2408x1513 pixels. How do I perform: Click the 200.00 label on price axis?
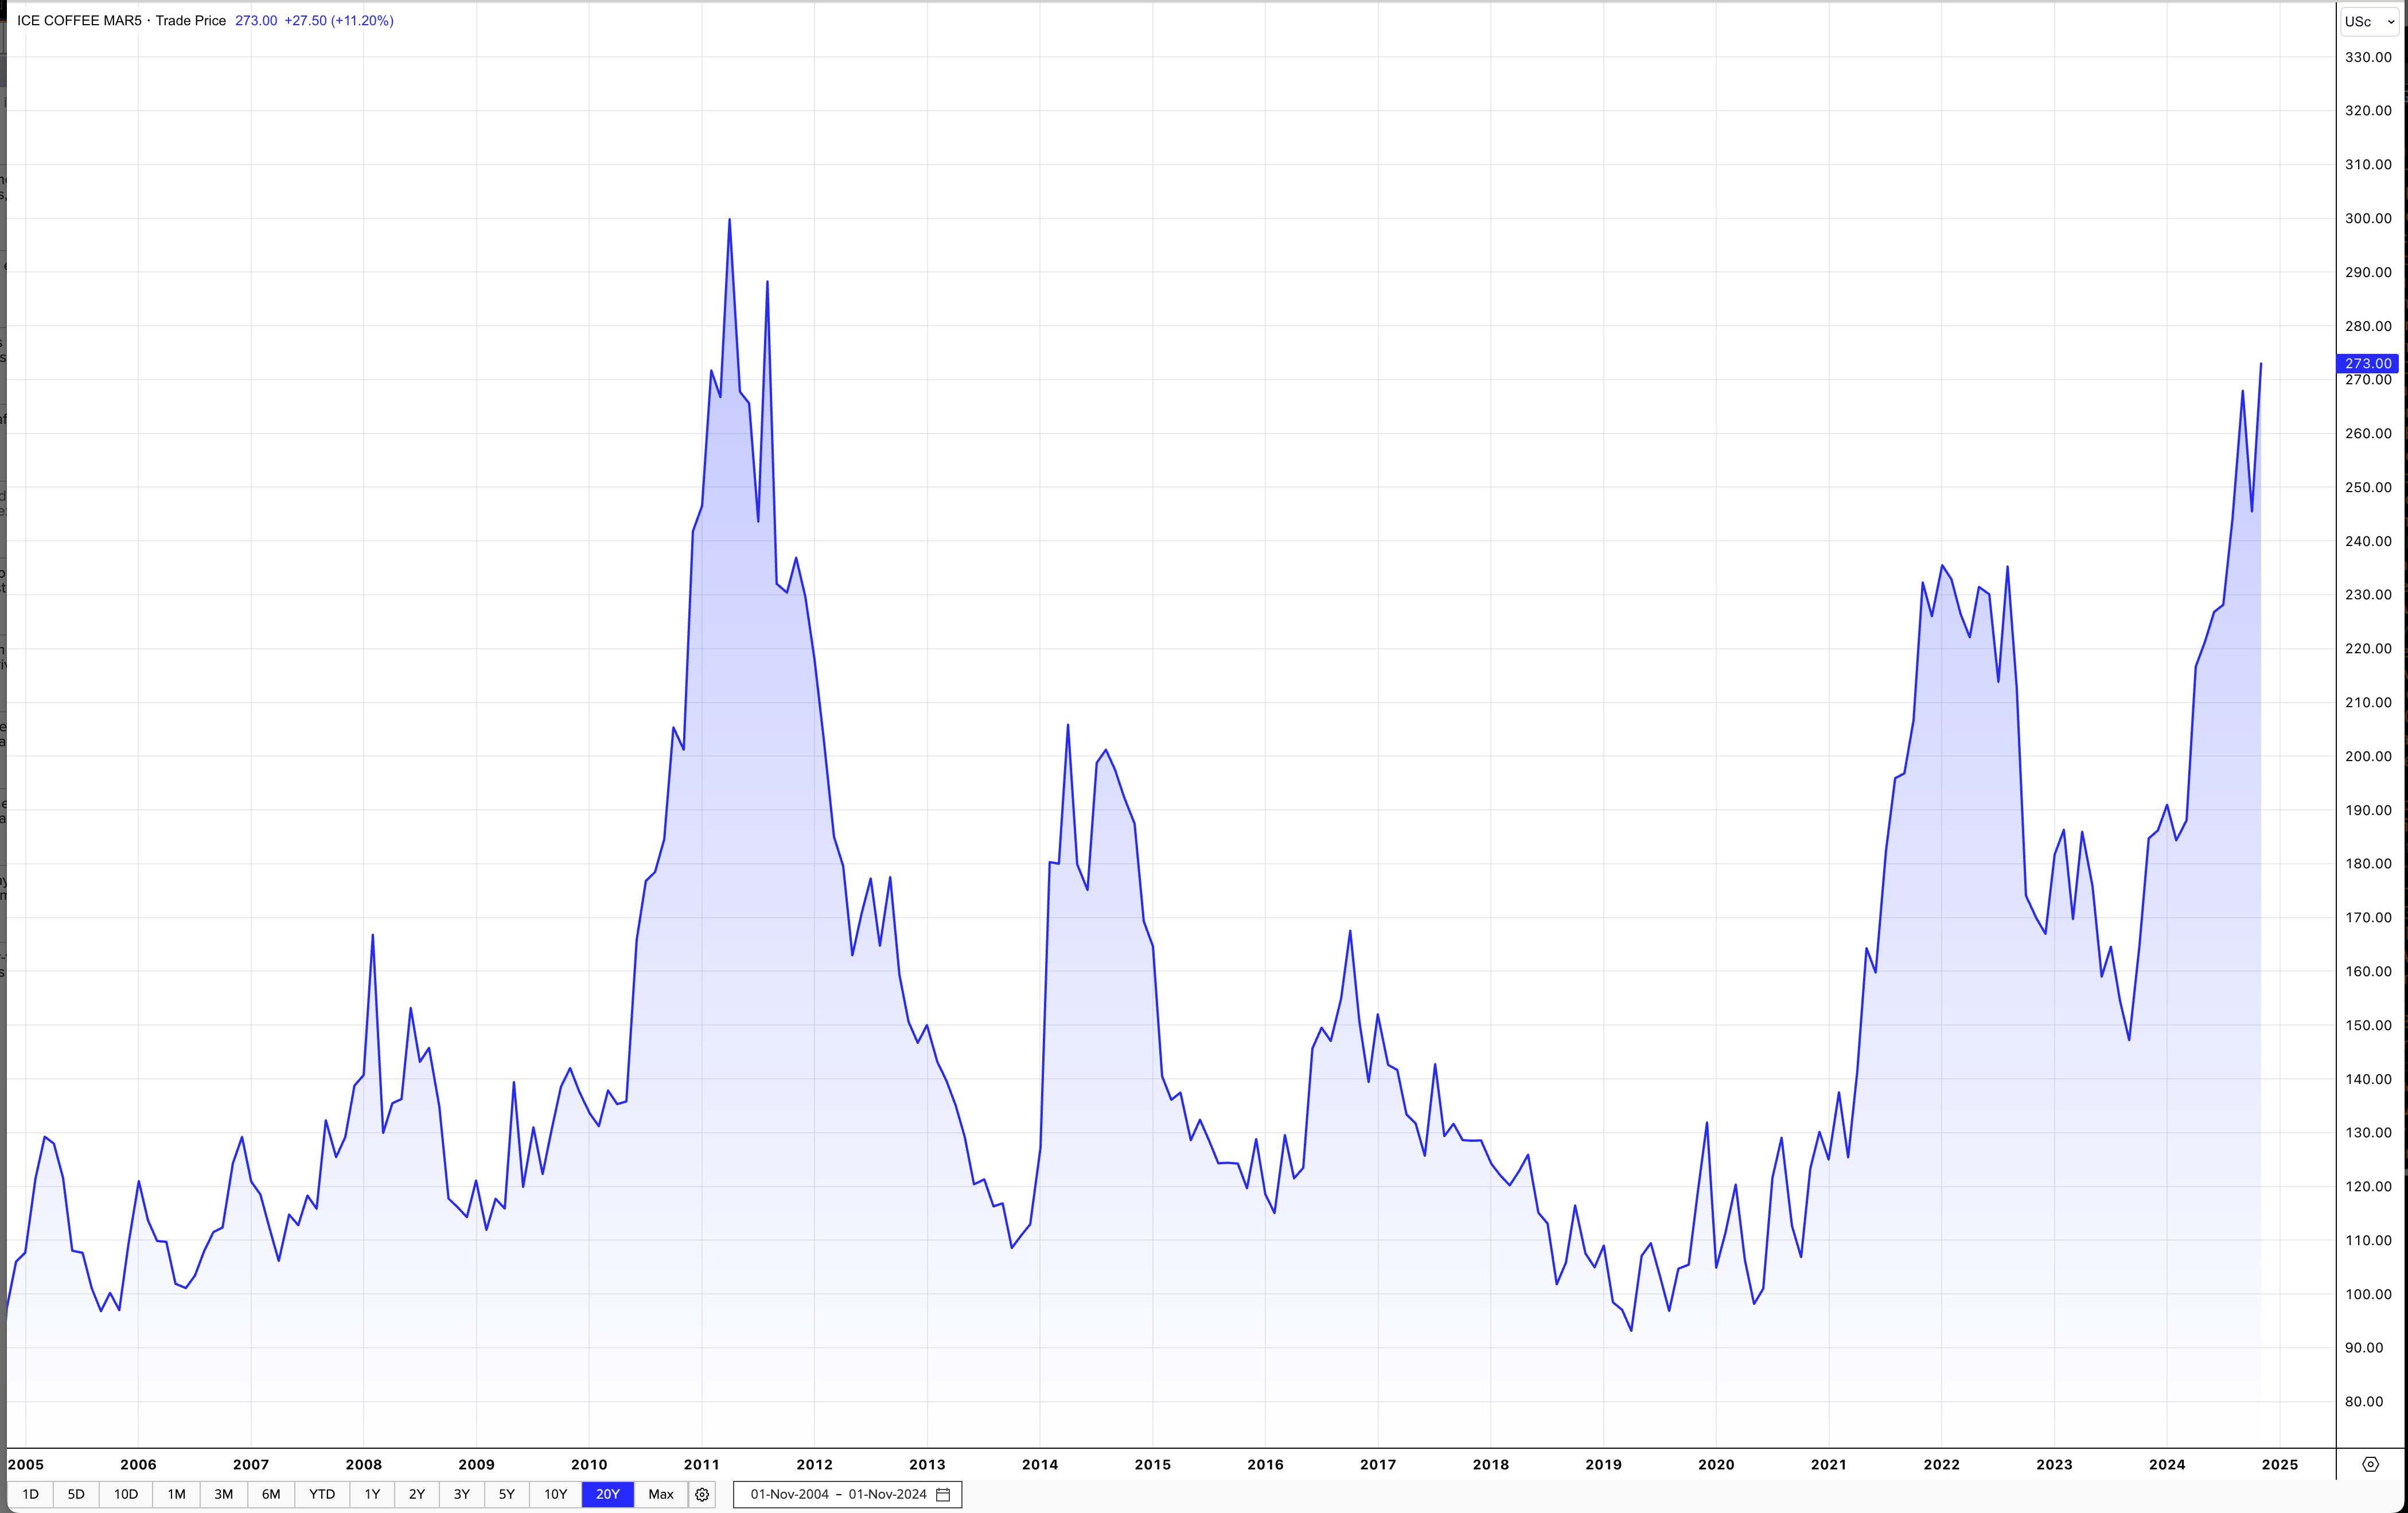click(x=2368, y=756)
